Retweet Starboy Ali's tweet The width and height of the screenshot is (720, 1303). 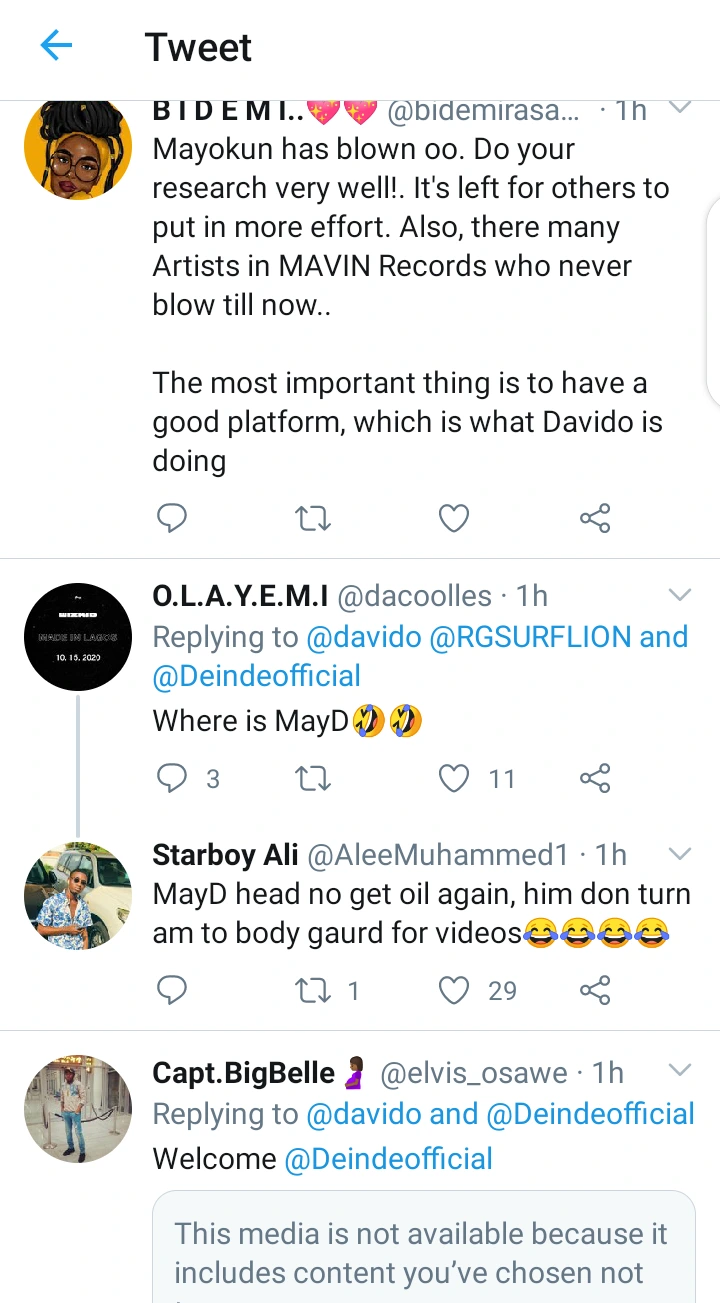[x=313, y=990]
